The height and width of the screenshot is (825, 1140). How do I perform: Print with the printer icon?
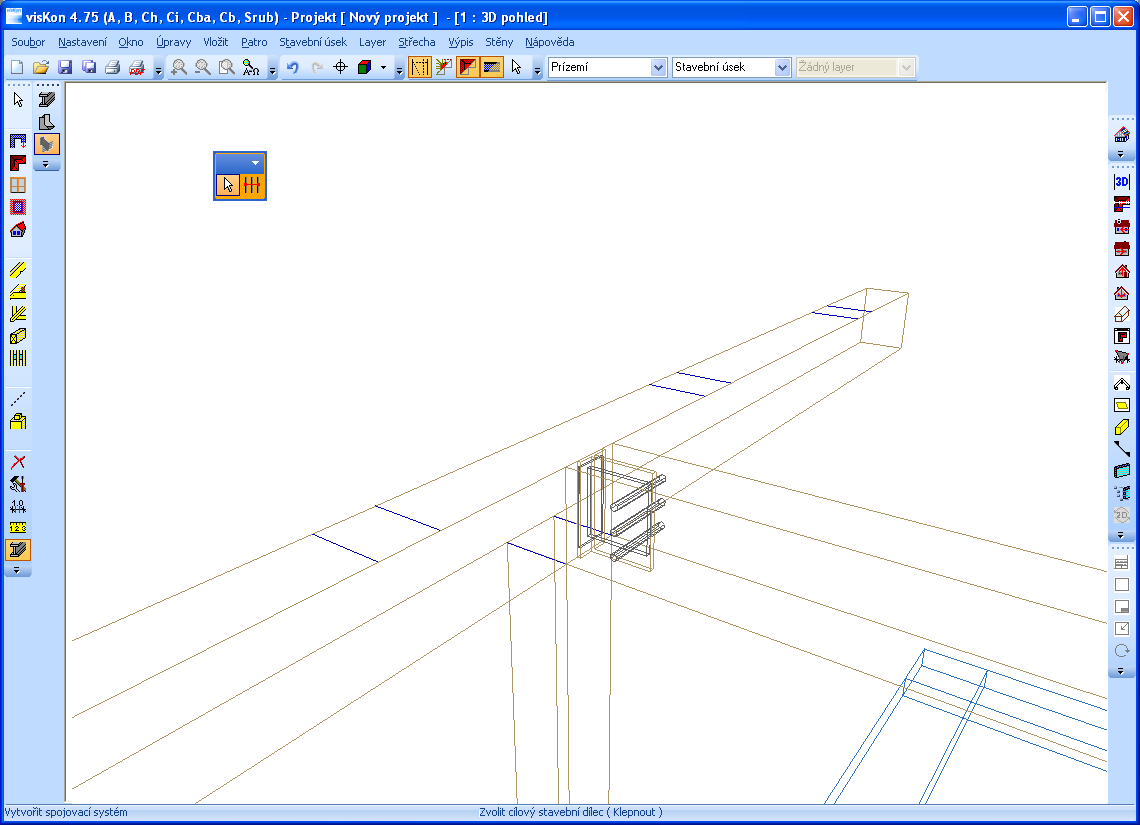click(x=113, y=68)
